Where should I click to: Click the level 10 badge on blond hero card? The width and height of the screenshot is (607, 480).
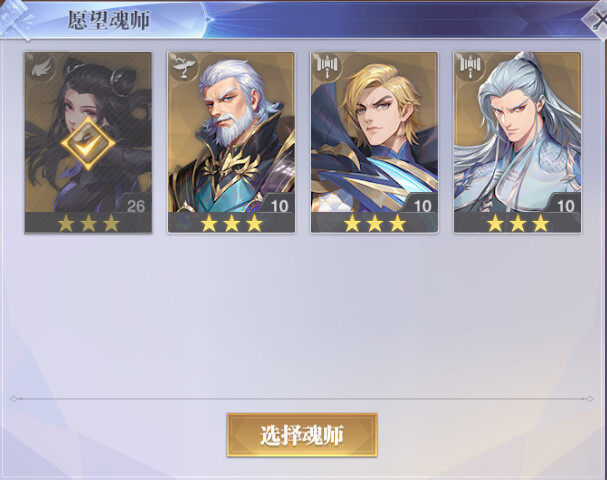point(422,204)
